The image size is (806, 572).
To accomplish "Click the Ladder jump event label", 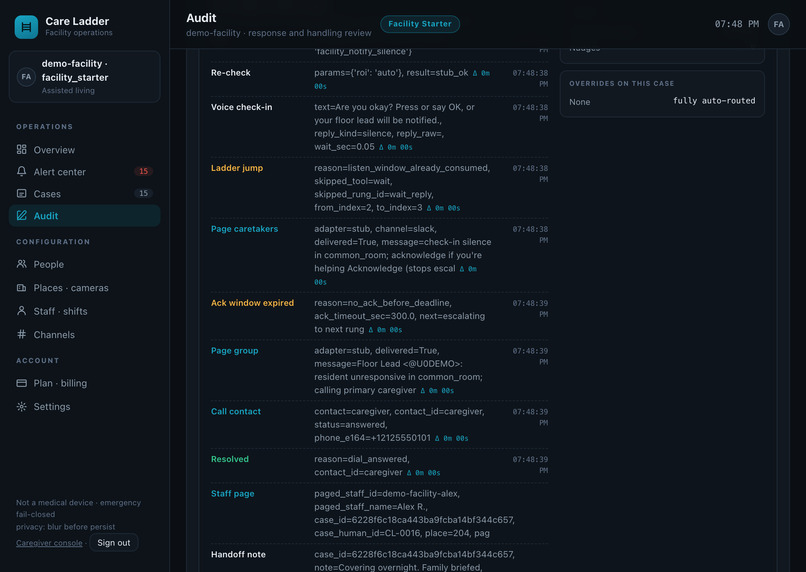I will point(237,168).
